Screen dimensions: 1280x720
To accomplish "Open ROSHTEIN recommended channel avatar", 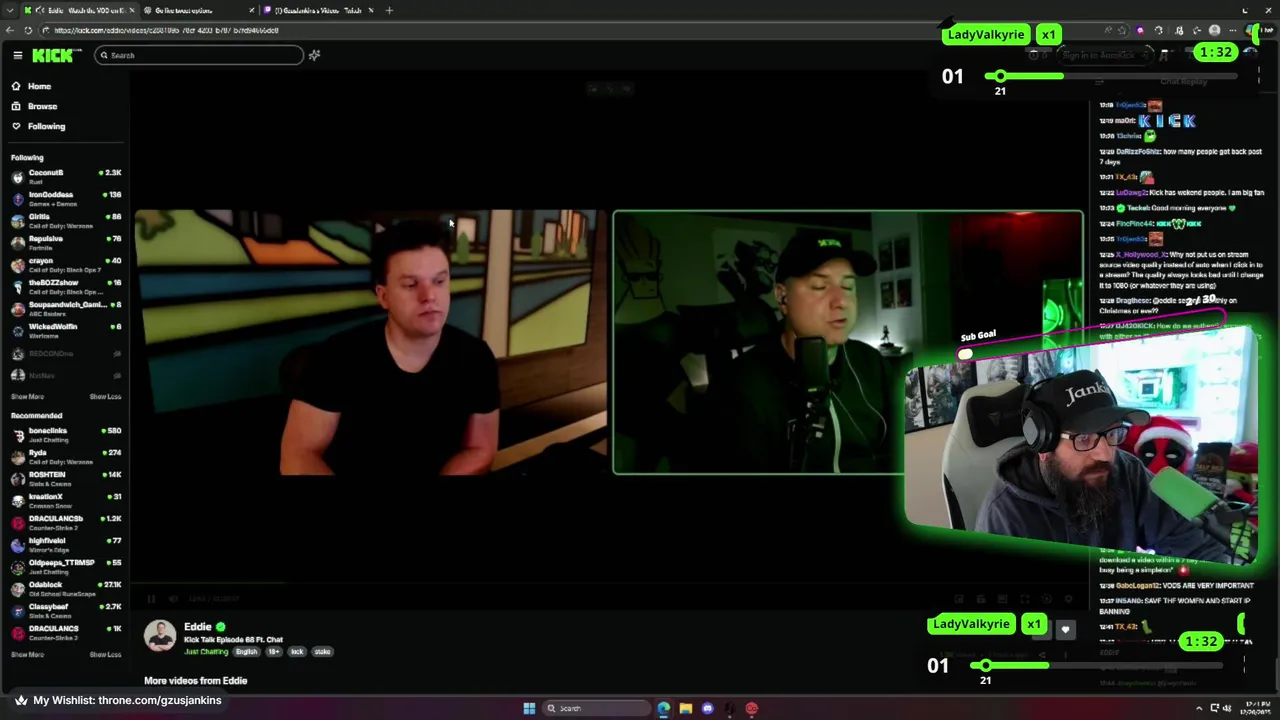I will point(17,478).
